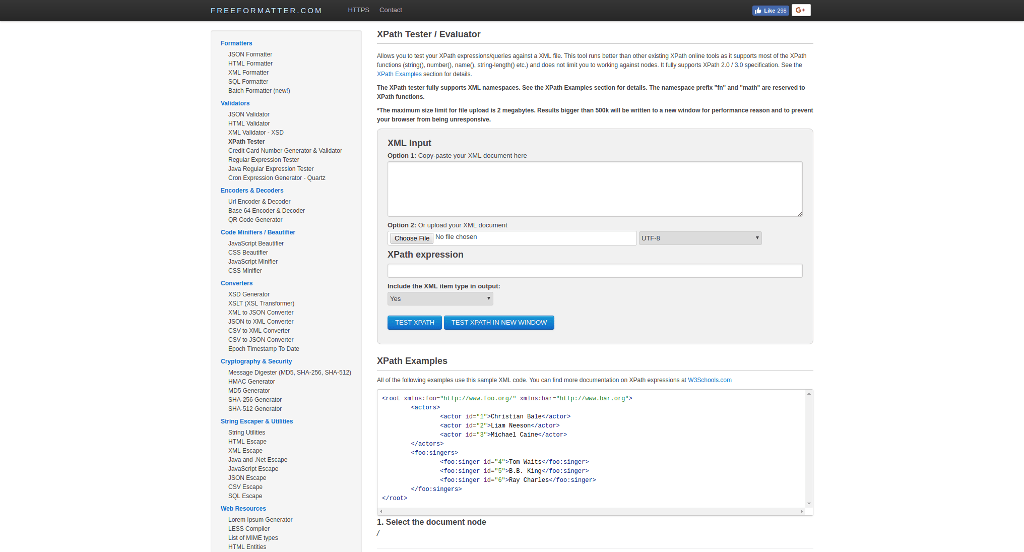Open QR Code Generator link
Viewport: 1024px width, 552px height.
(255, 220)
